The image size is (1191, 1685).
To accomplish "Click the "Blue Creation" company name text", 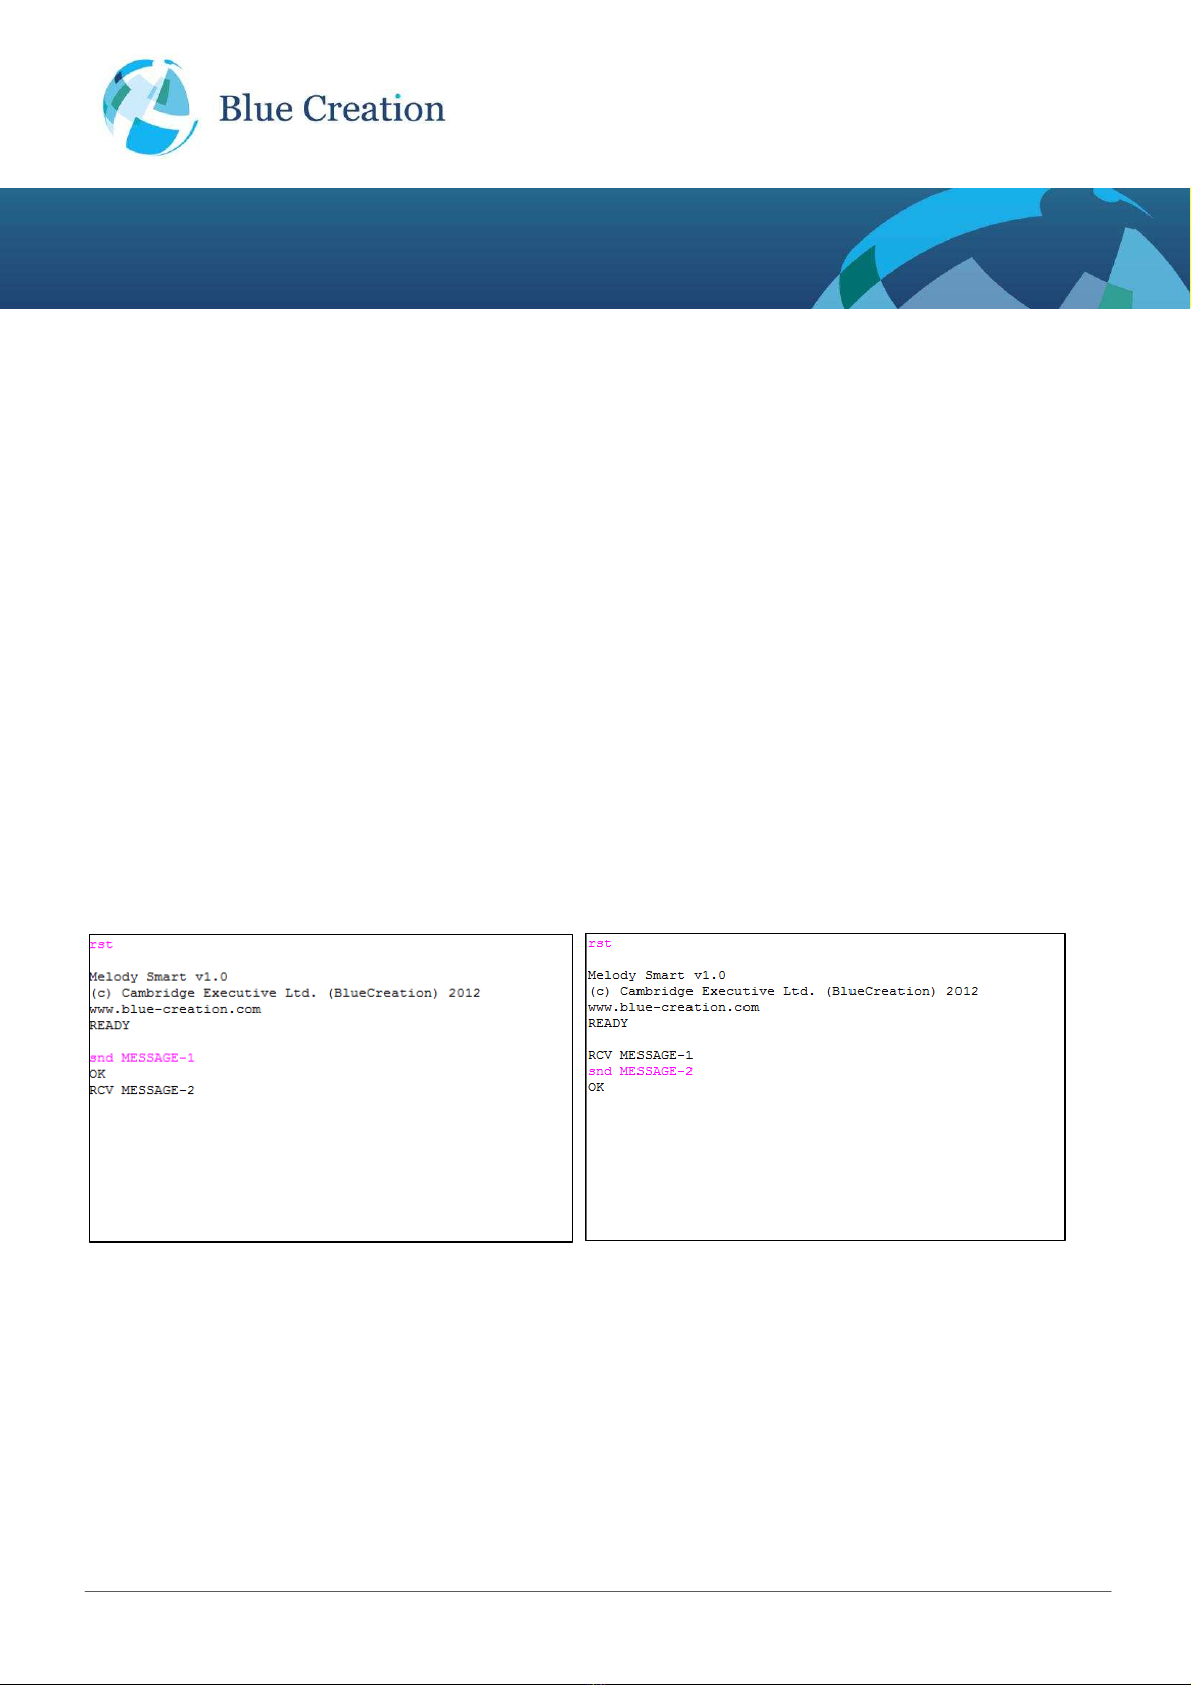I will [x=332, y=109].
